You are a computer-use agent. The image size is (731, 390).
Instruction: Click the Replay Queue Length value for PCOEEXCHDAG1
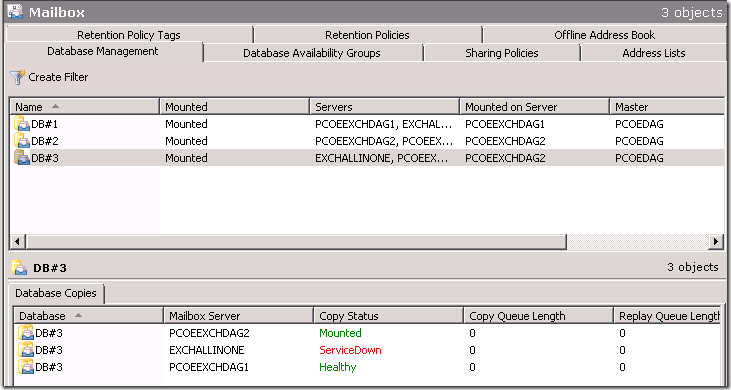pyautogui.click(x=622, y=367)
